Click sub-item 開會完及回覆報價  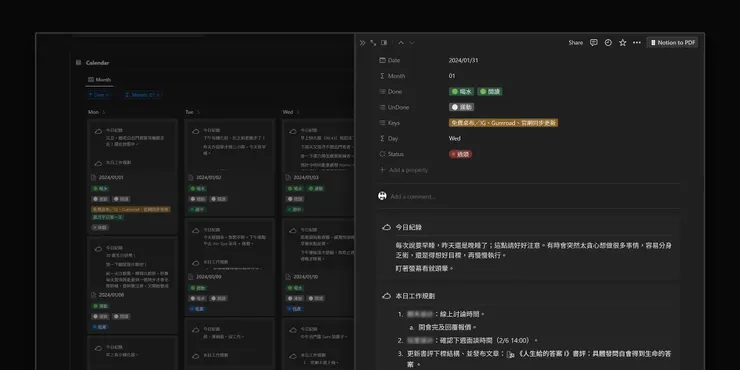pyautogui.click(x=447, y=327)
